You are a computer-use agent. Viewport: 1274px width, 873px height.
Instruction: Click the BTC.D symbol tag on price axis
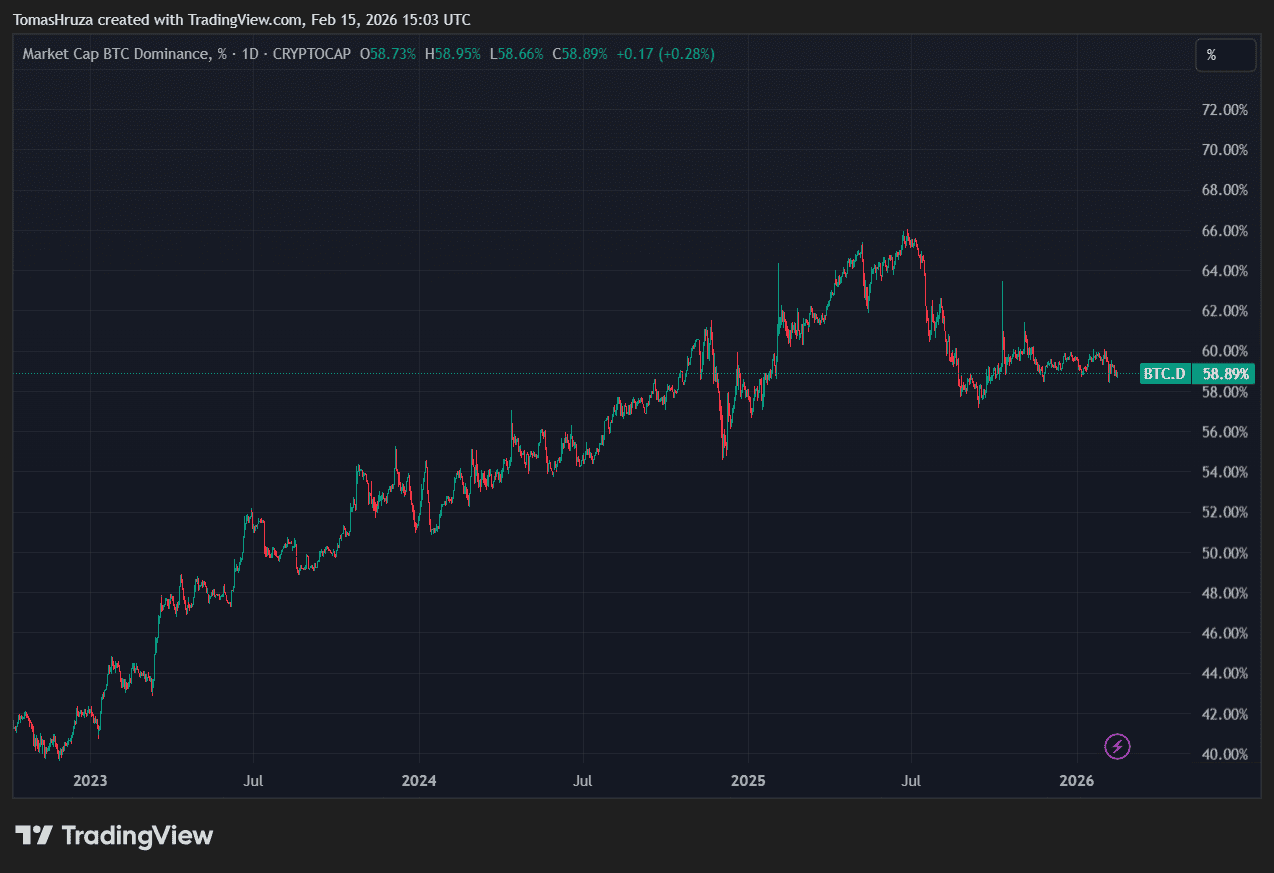(1165, 374)
